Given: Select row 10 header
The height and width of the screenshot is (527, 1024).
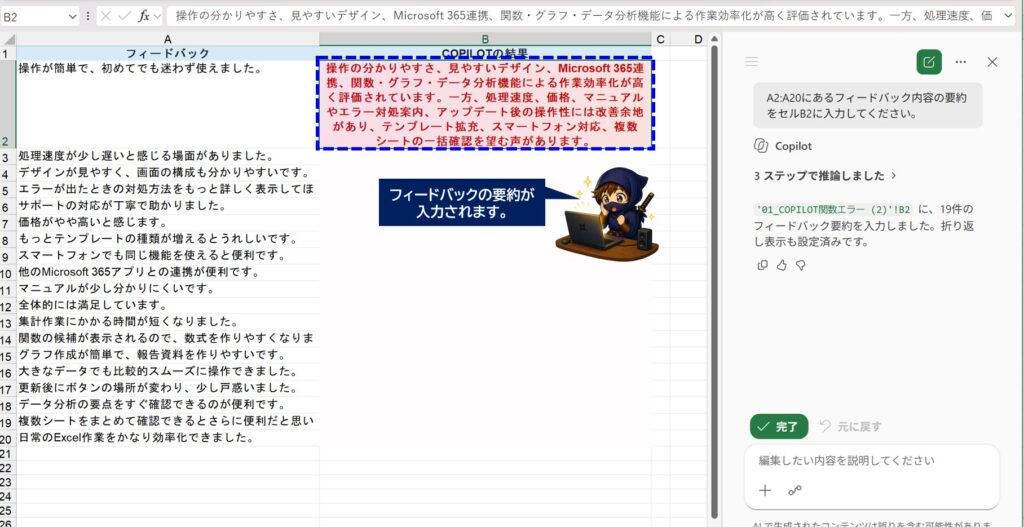Looking at the screenshot, I should (x=7, y=273).
